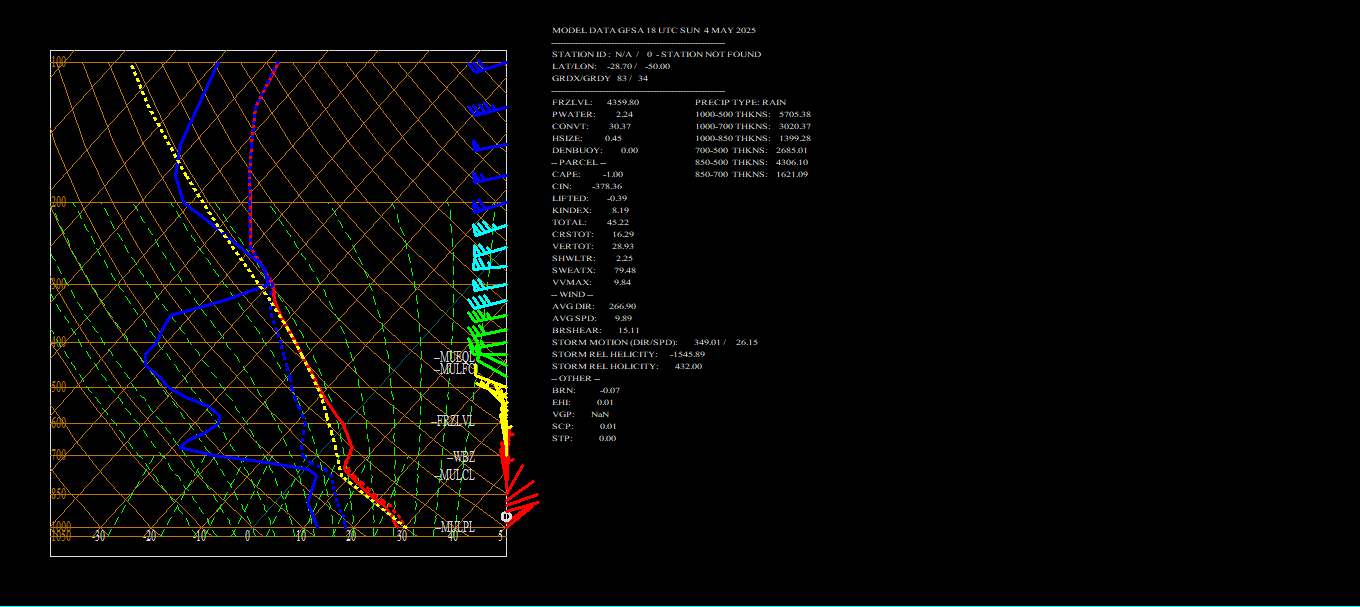Click the 200 pressure level label
The image size is (1360, 607).
59,202
